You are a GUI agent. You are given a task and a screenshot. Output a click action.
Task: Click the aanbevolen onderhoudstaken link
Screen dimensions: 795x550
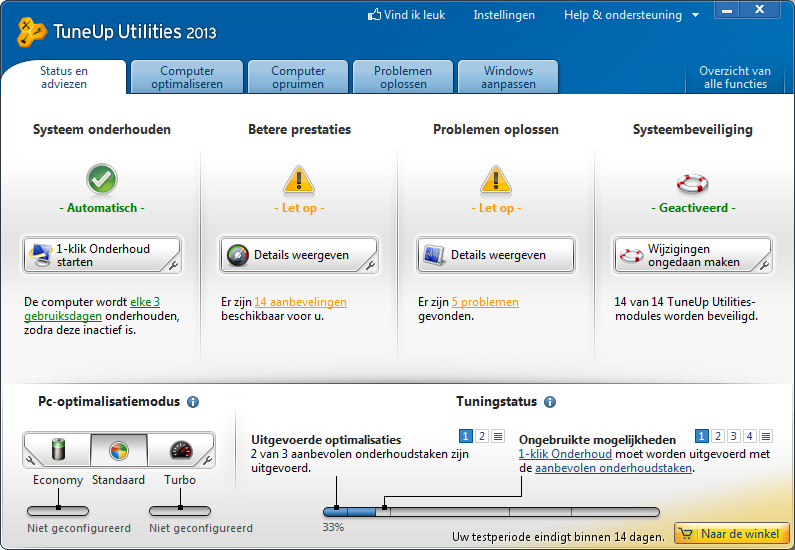pyautogui.click(x=613, y=468)
